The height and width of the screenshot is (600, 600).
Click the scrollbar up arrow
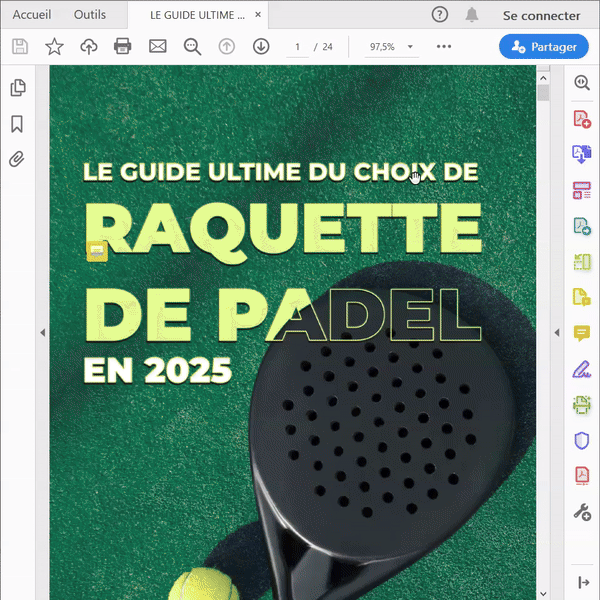[x=543, y=78]
